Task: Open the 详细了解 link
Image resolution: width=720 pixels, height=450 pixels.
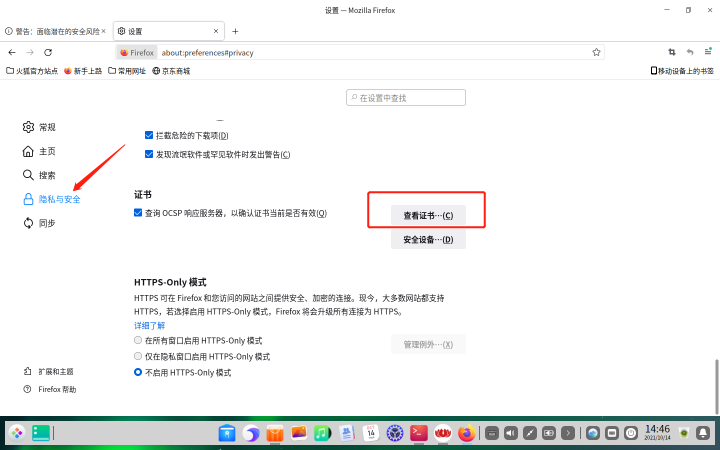Action: 149,326
